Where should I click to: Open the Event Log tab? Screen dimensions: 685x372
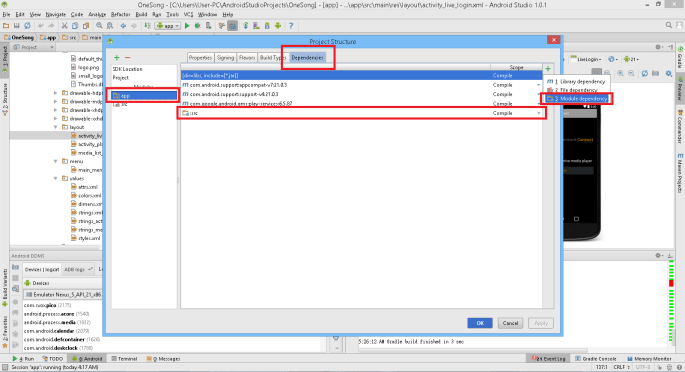point(549,359)
